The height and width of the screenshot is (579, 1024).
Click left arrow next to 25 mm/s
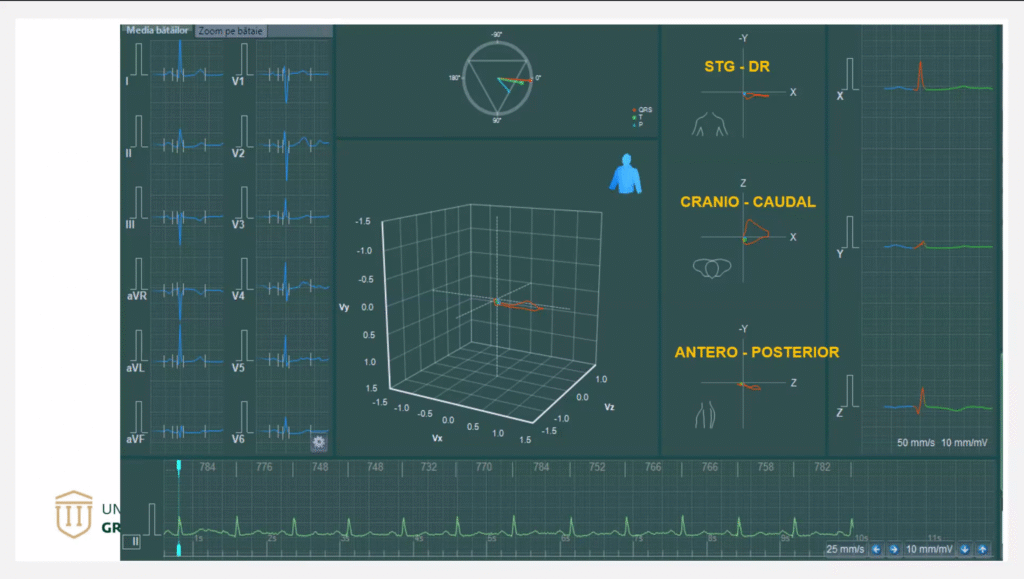[x=876, y=549]
